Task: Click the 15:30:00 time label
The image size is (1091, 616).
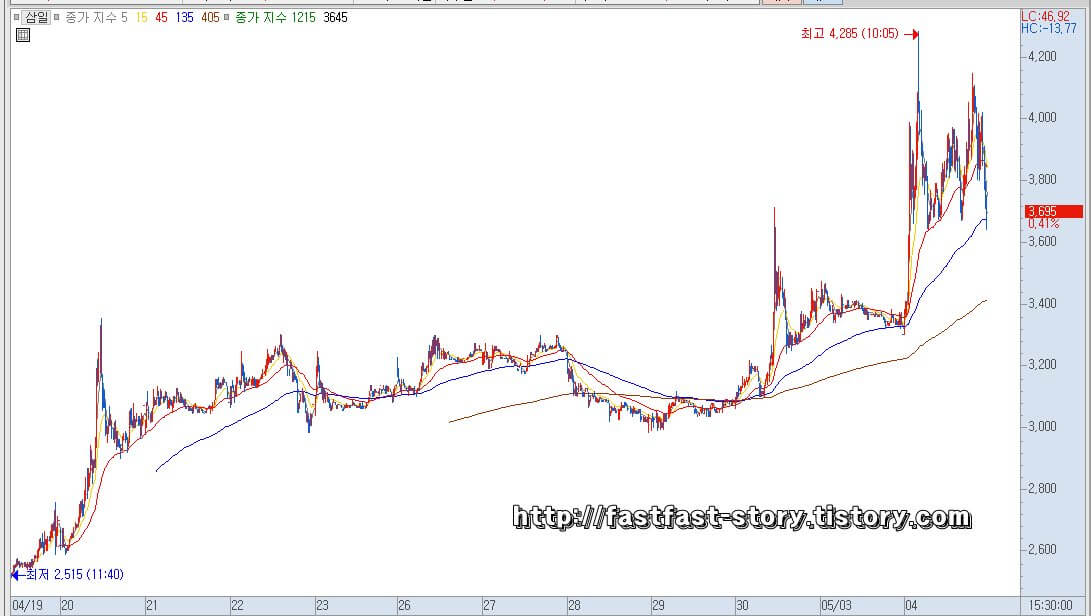Action: point(1049,606)
